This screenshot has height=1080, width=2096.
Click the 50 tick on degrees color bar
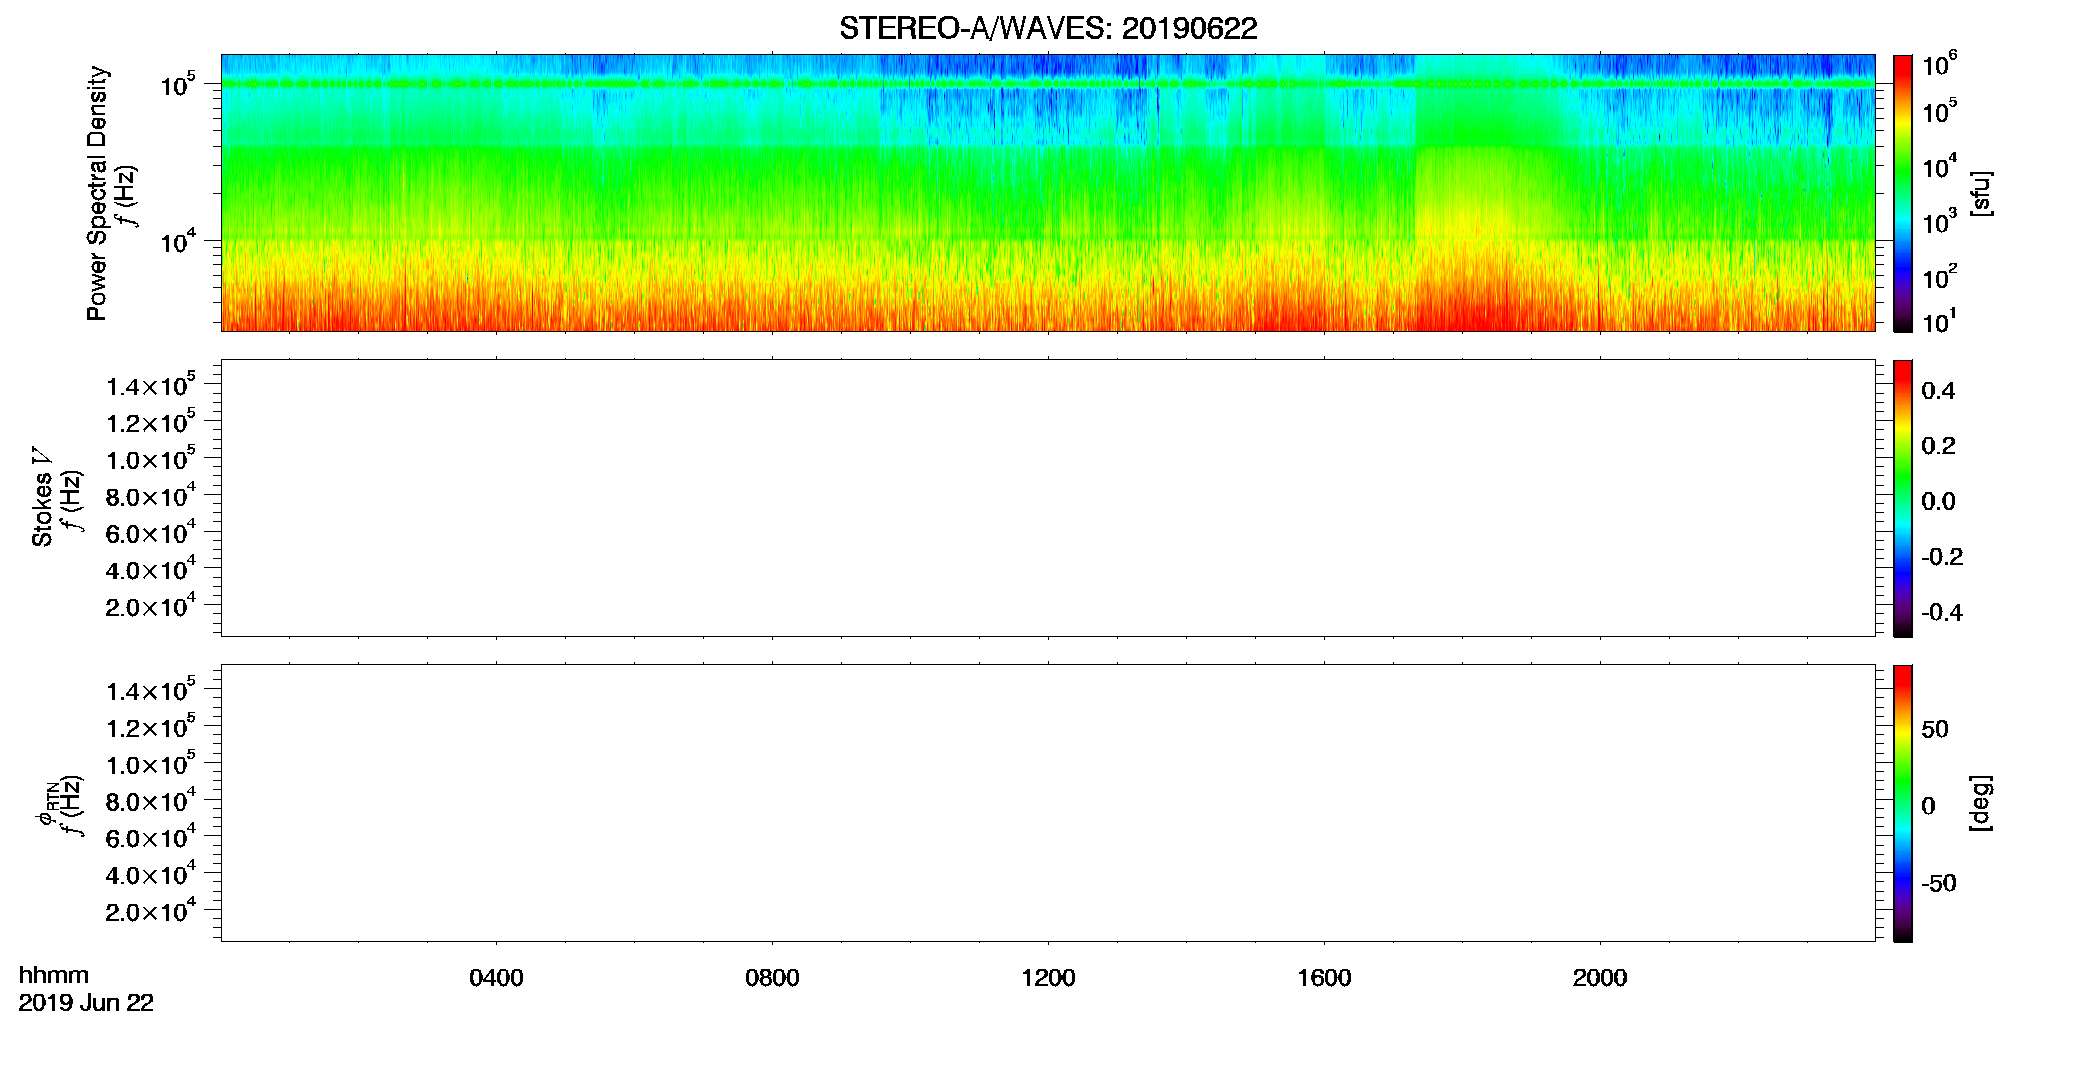point(1935,729)
